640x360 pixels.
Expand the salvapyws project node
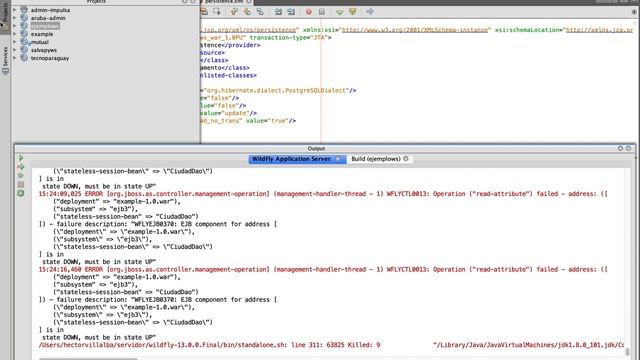click(x=15, y=50)
